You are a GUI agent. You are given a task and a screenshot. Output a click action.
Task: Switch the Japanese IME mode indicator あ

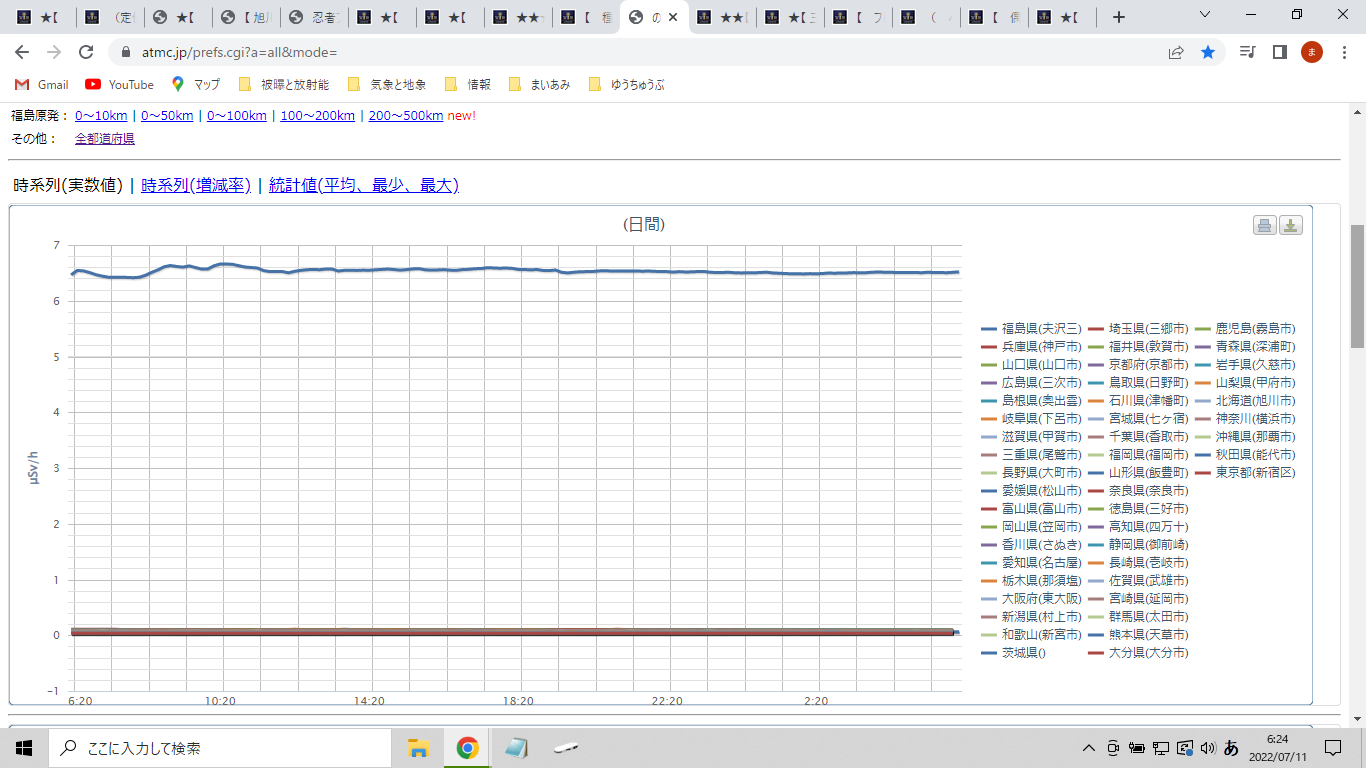[x=1231, y=748]
